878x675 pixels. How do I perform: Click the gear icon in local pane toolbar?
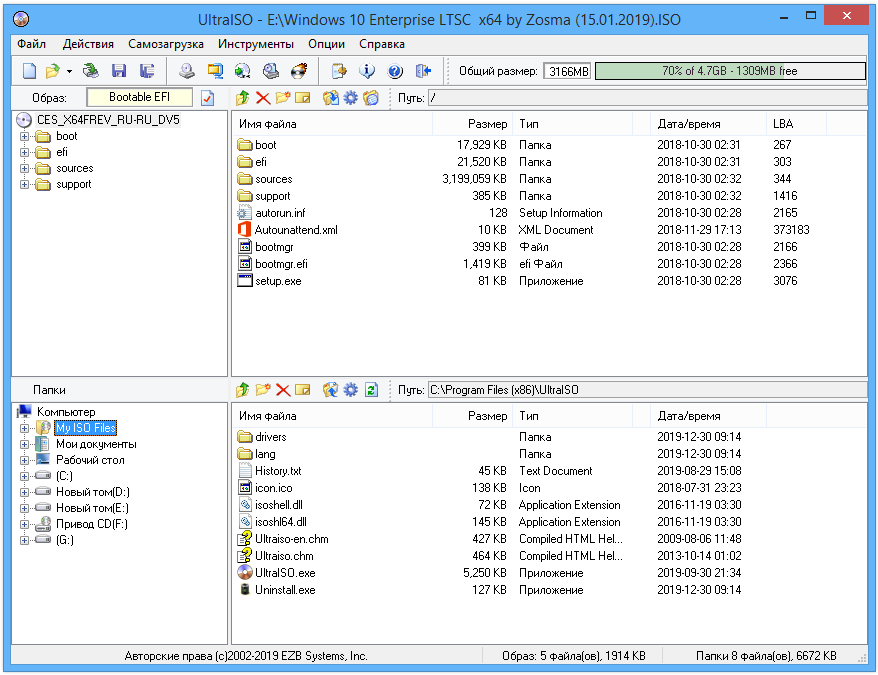(351, 390)
